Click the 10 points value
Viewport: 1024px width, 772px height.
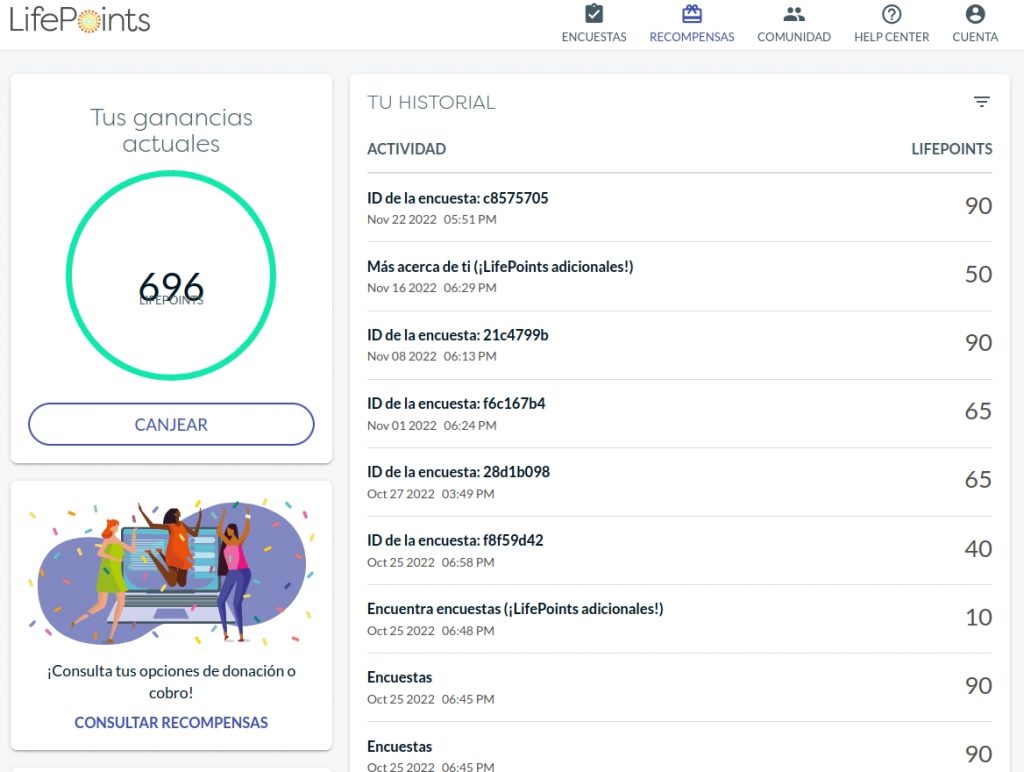978,617
